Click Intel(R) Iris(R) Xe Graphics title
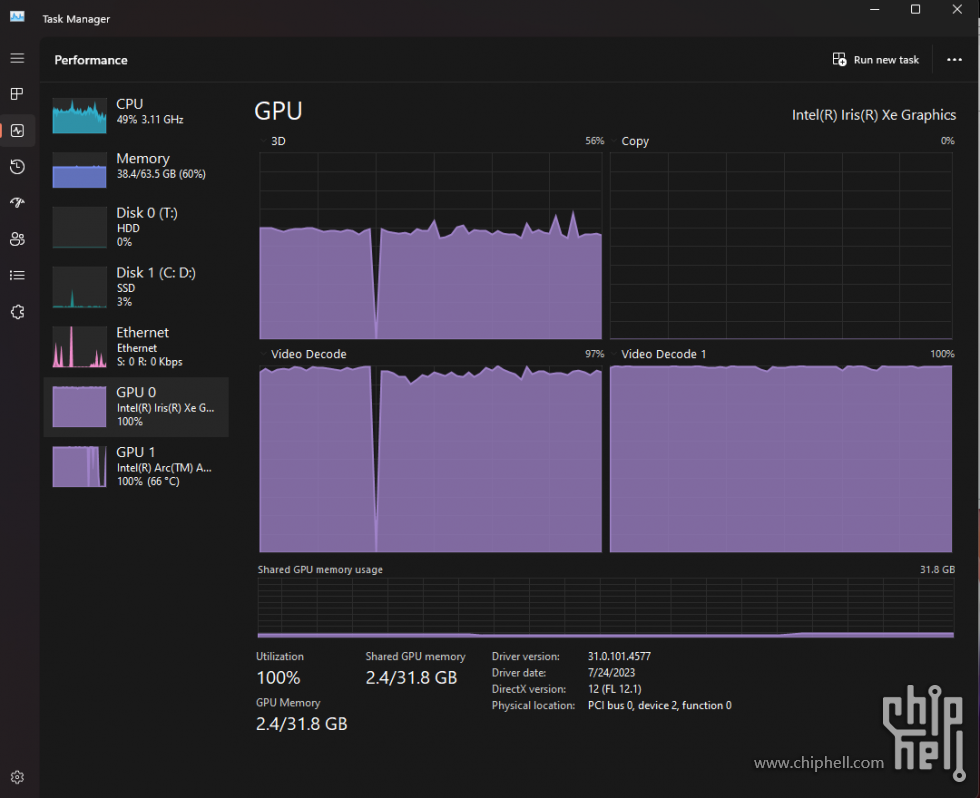980x798 pixels. pos(874,115)
